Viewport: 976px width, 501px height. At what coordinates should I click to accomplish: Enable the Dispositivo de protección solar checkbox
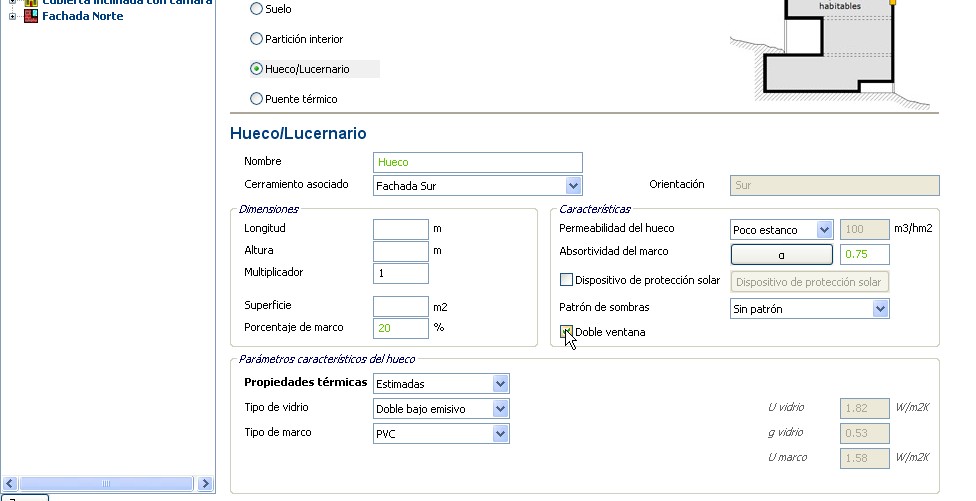[x=567, y=281]
